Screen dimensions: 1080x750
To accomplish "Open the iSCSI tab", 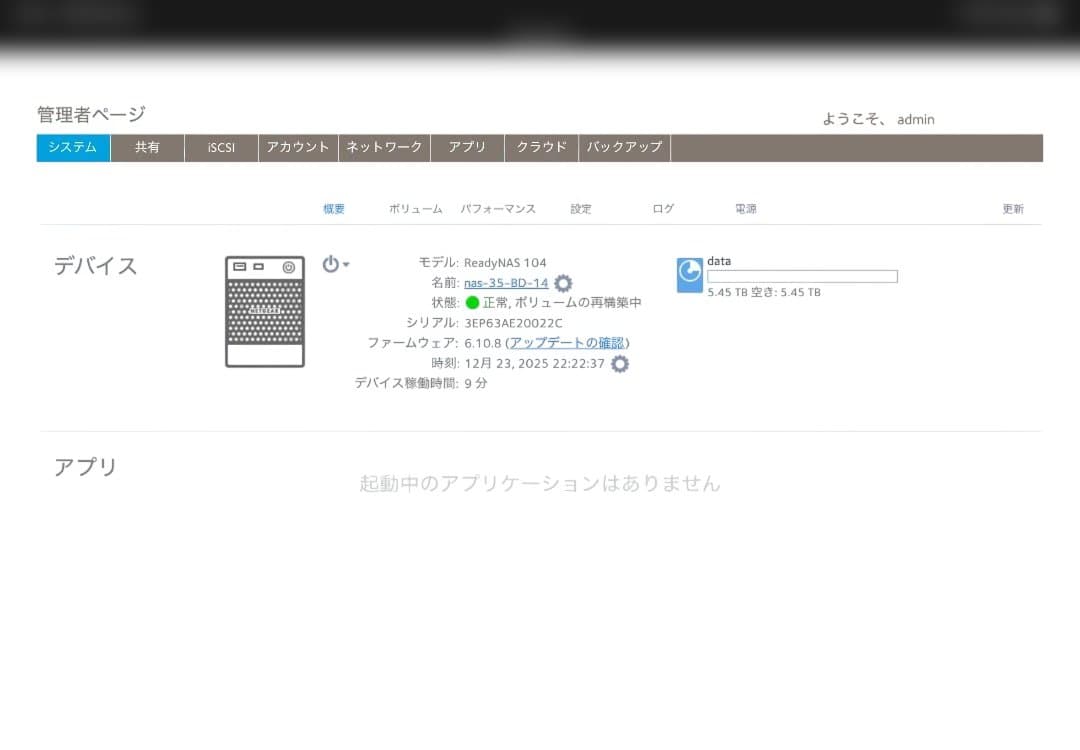I will click(221, 147).
